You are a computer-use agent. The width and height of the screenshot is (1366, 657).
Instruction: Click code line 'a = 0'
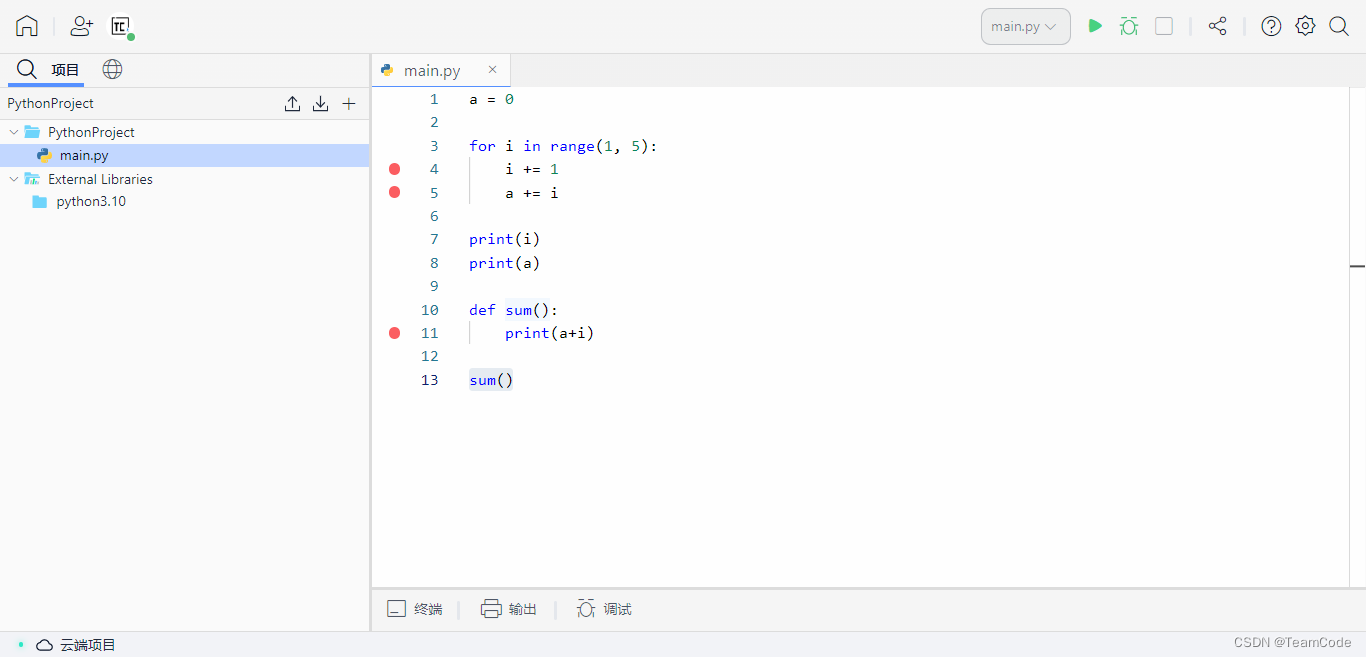click(x=491, y=99)
